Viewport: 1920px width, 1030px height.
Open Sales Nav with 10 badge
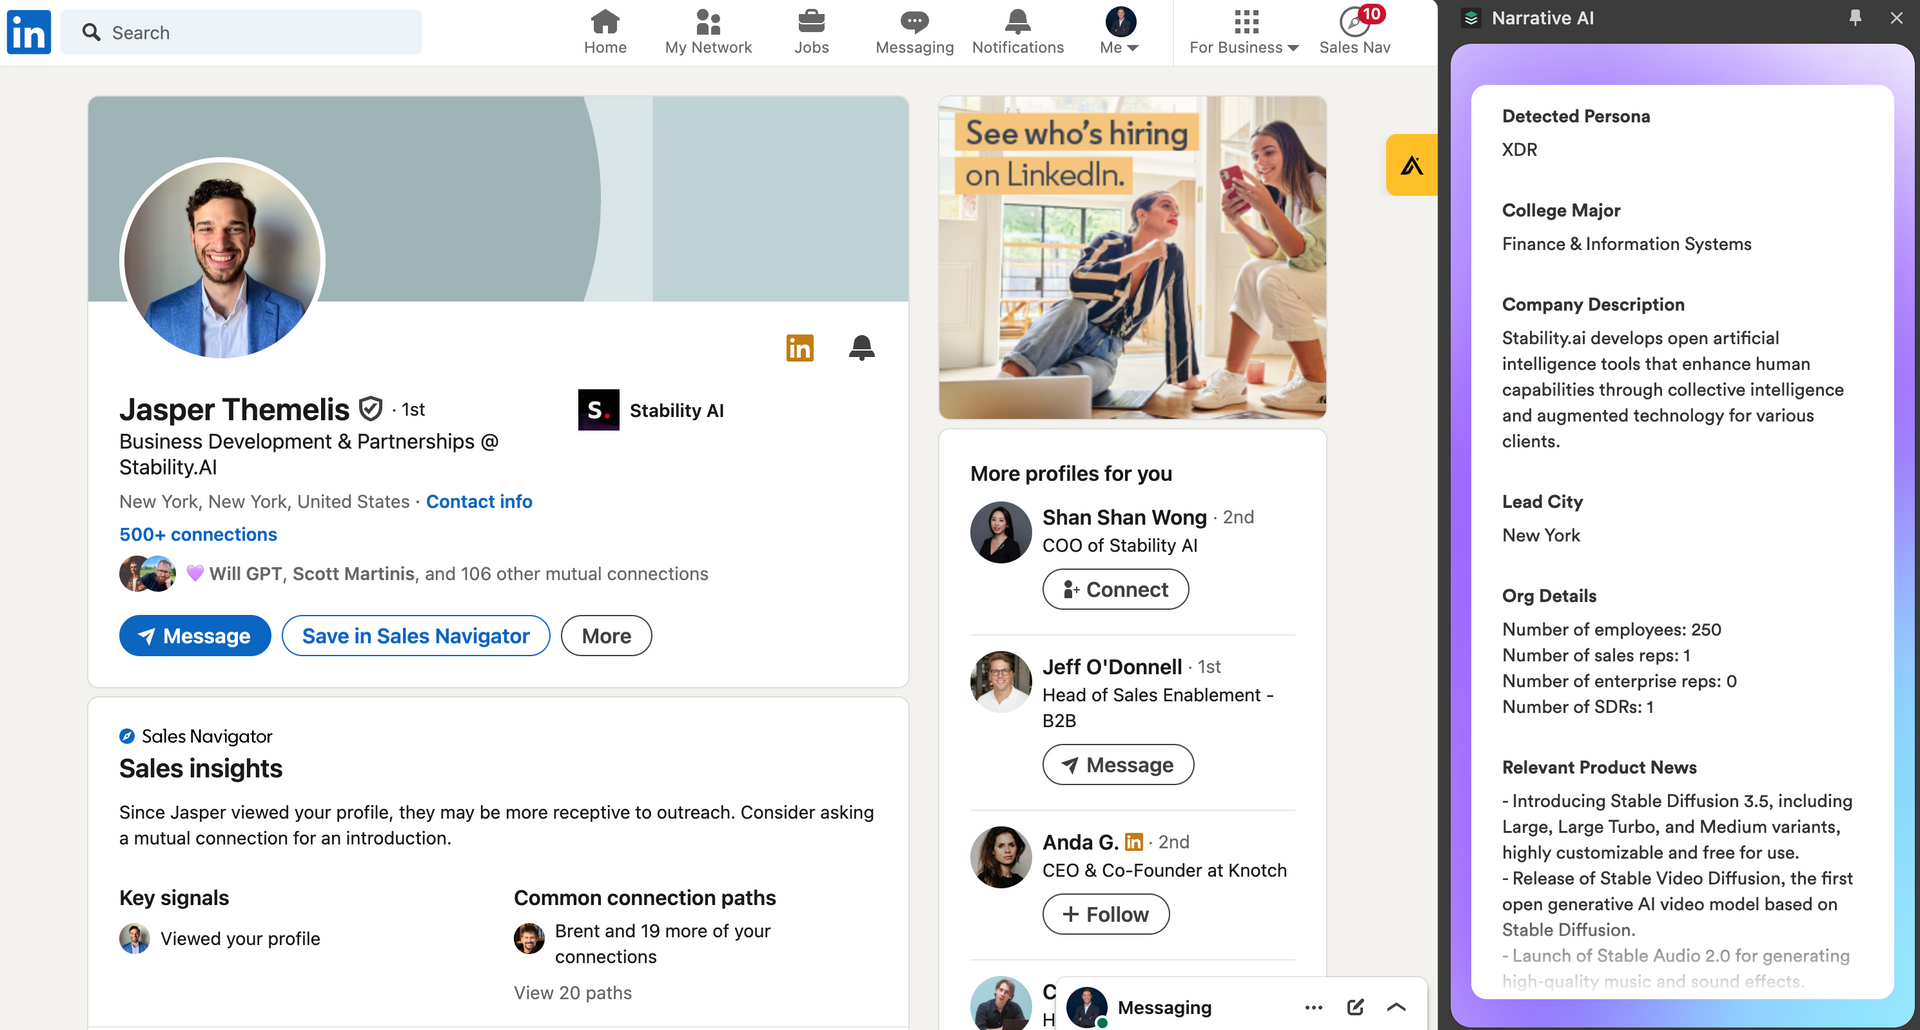click(1355, 32)
